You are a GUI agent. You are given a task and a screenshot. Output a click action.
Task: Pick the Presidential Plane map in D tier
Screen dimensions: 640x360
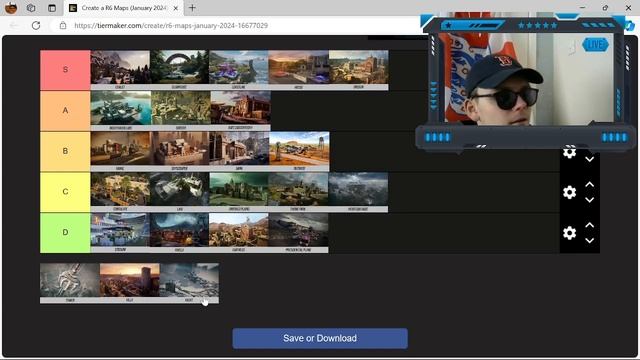coord(298,233)
